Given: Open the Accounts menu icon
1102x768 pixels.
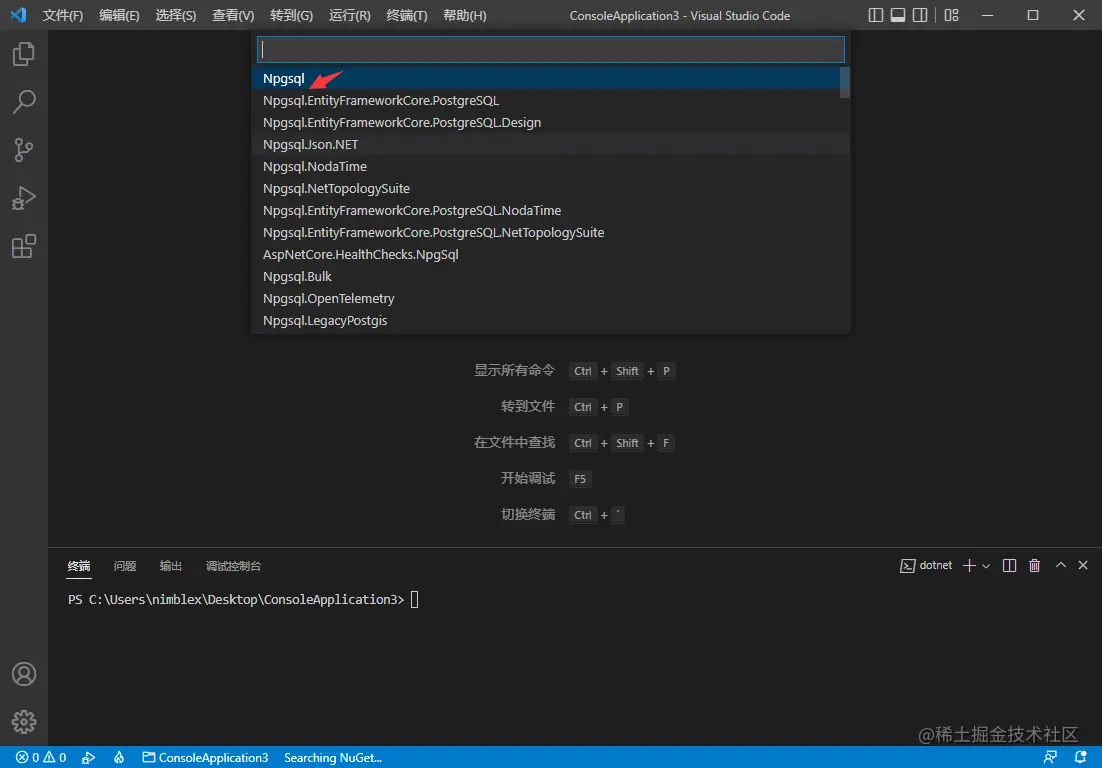Looking at the screenshot, I should click(x=24, y=674).
